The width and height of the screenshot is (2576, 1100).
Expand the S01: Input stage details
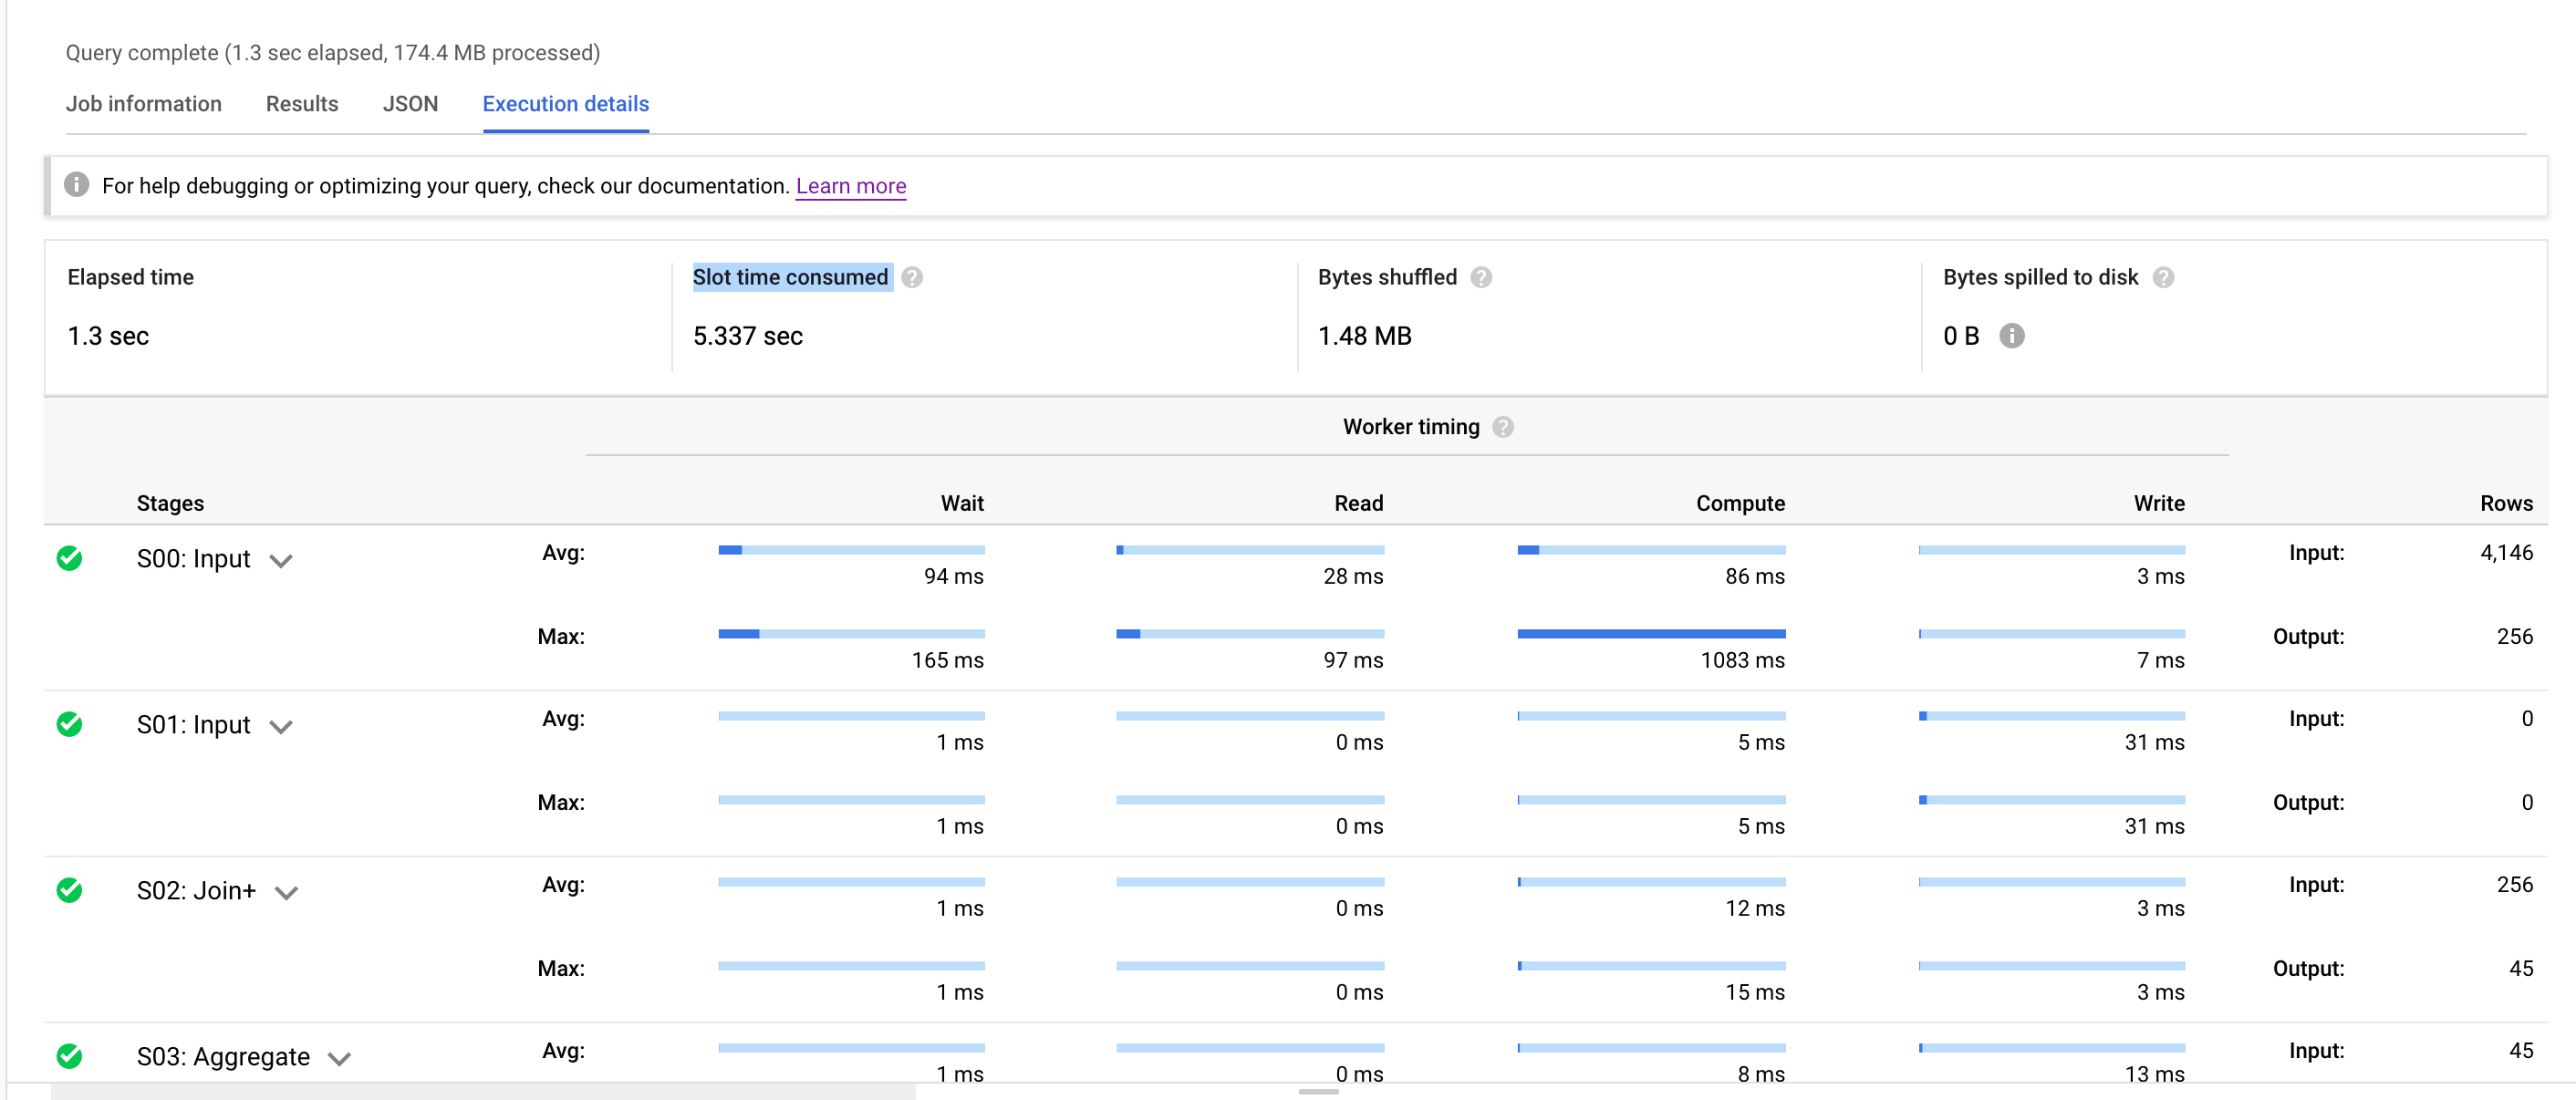point(280,727)
